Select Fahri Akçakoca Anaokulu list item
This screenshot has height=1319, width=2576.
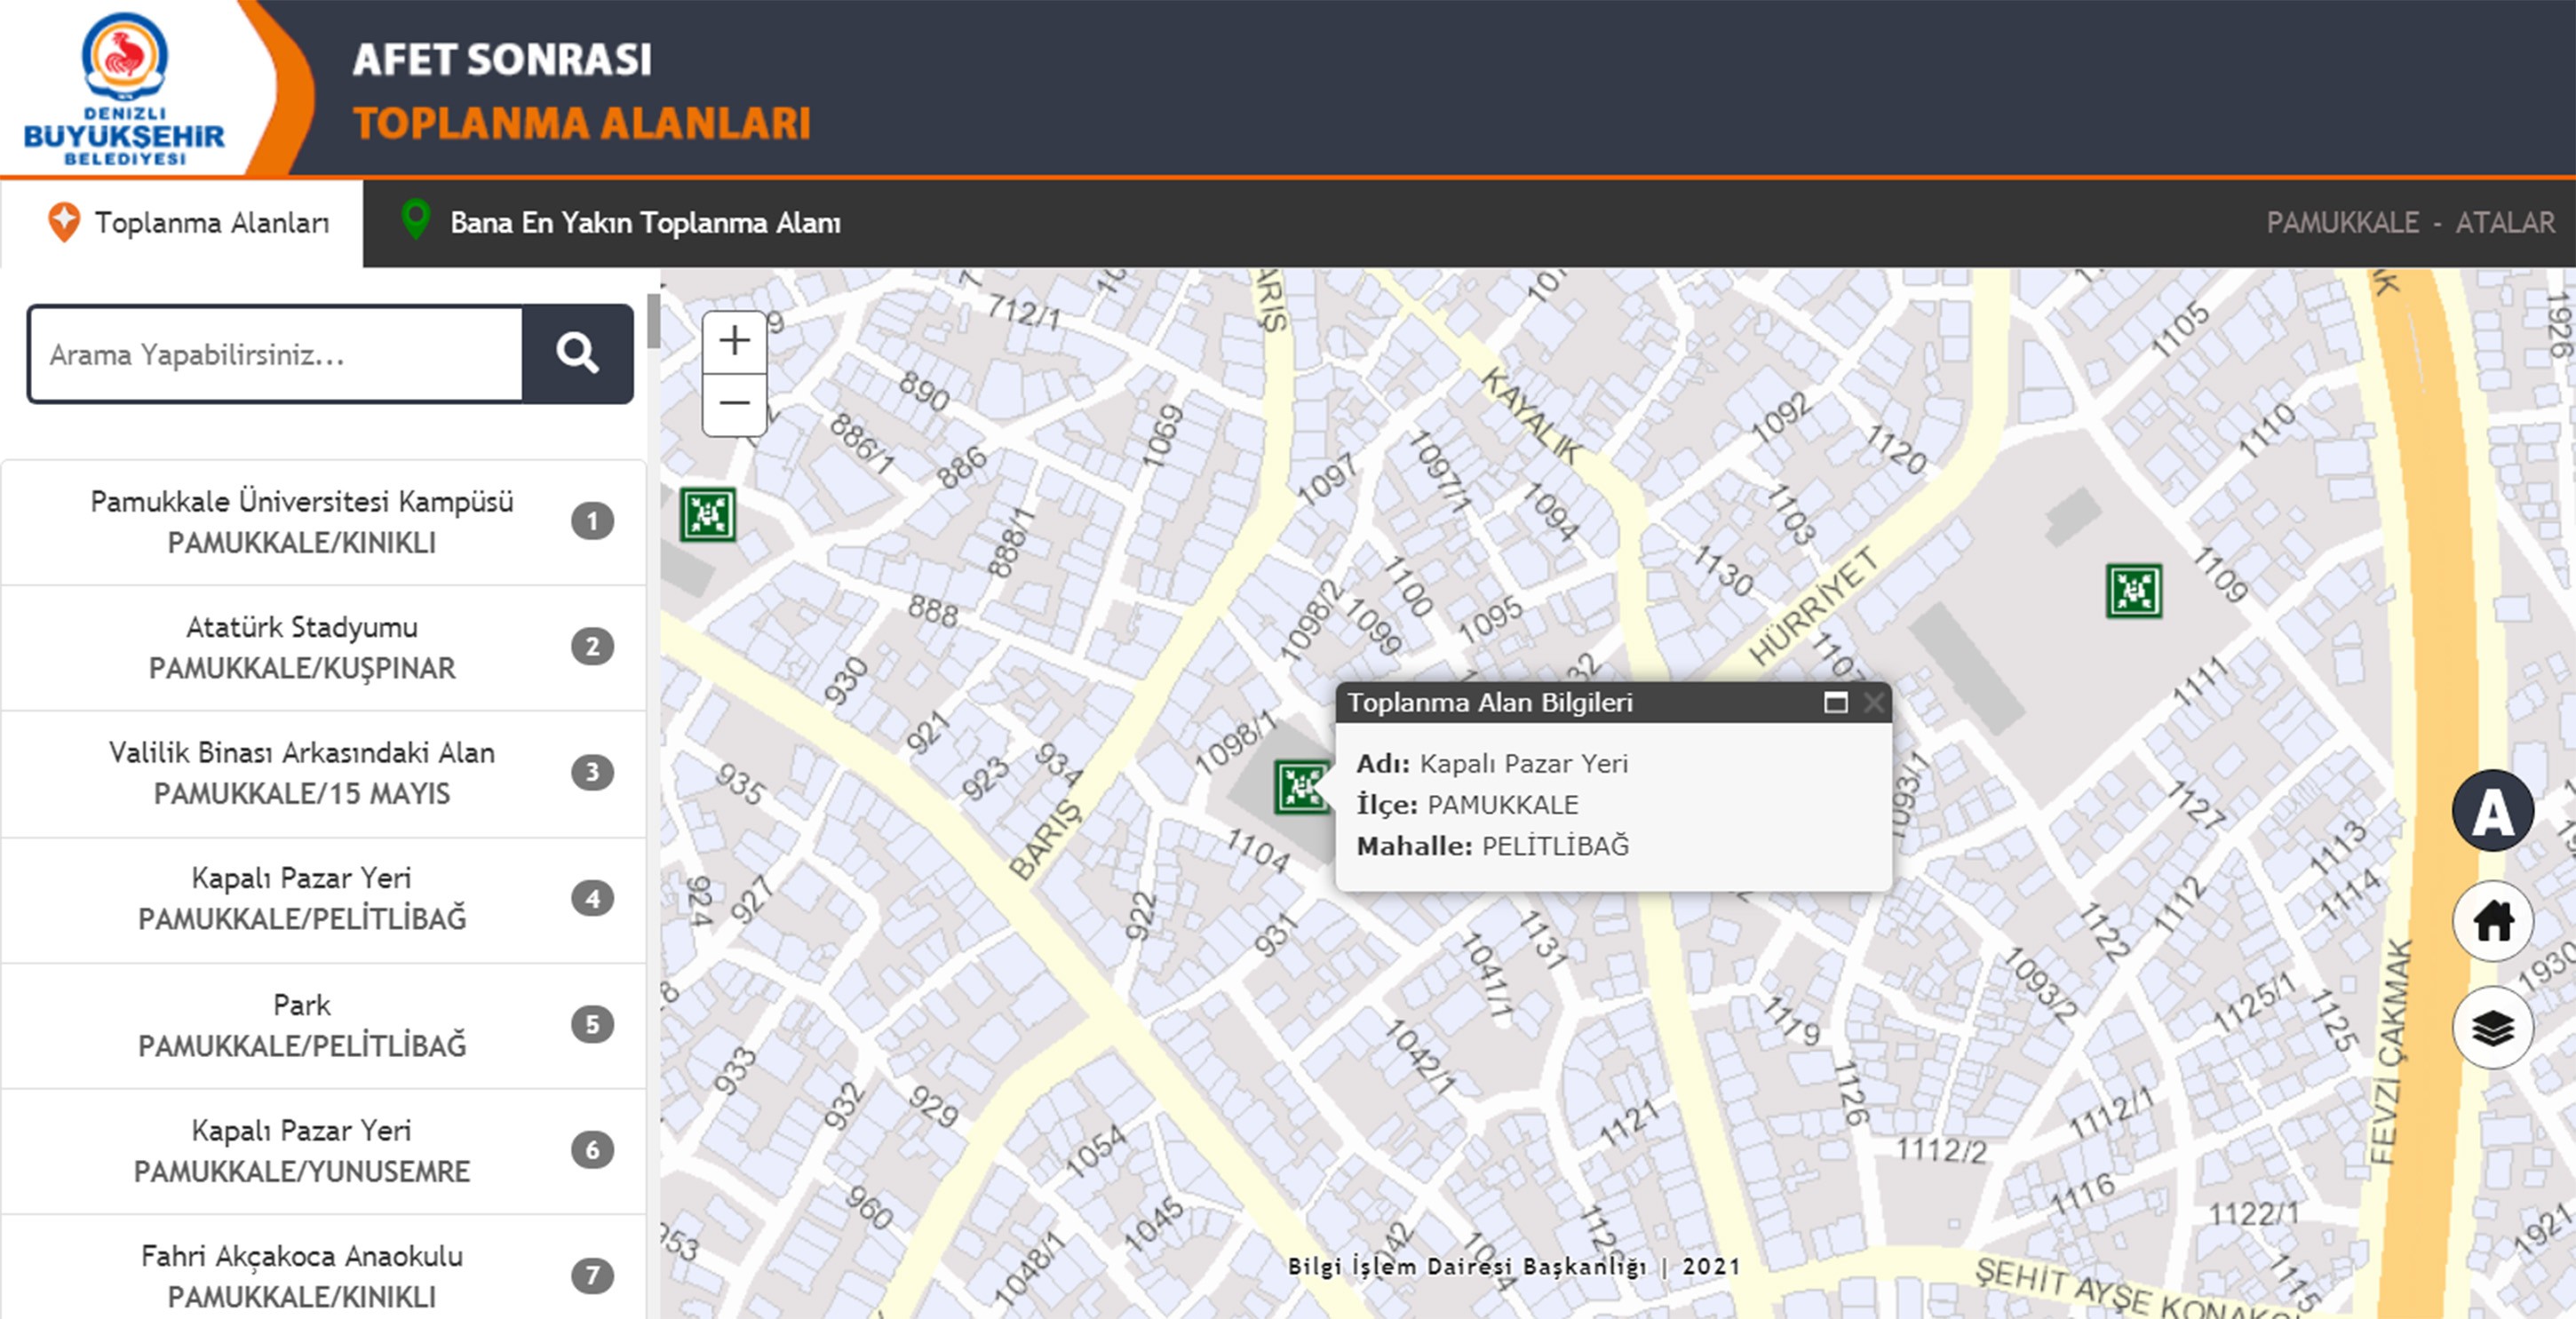(323, 1268)
